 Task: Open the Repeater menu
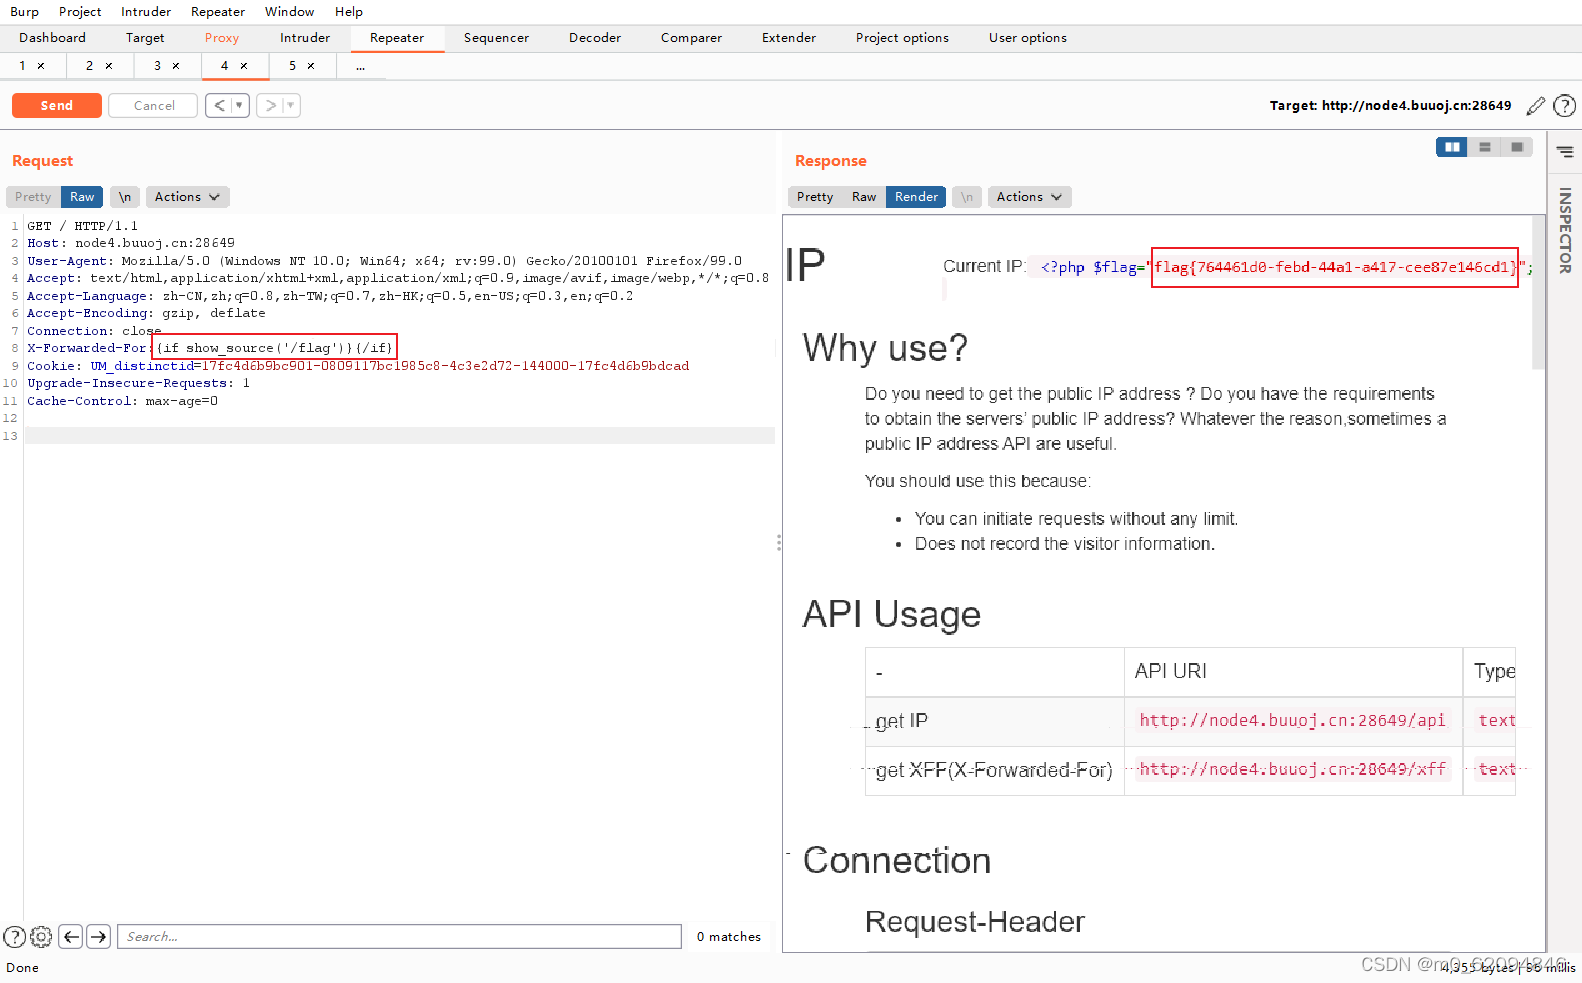click(x=218, y=12)
